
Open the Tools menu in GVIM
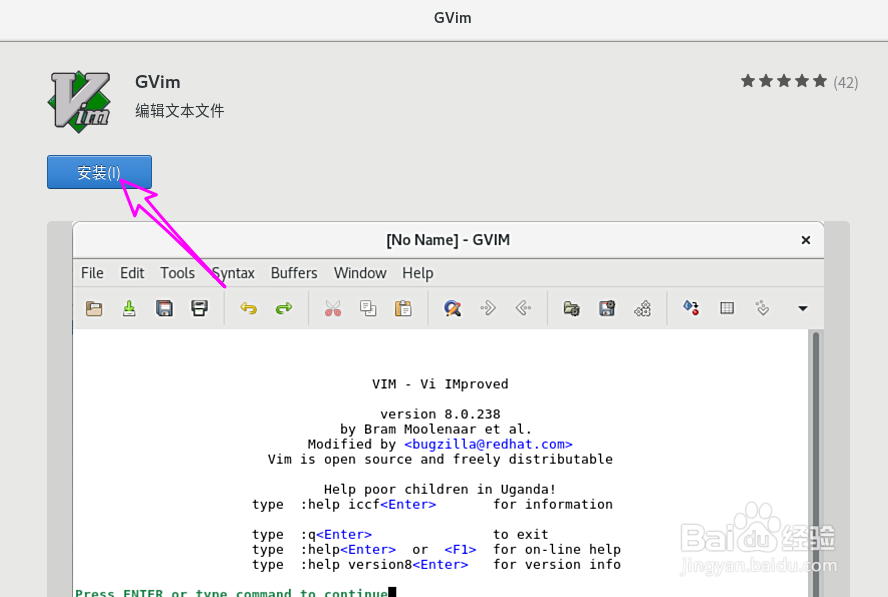177,273
